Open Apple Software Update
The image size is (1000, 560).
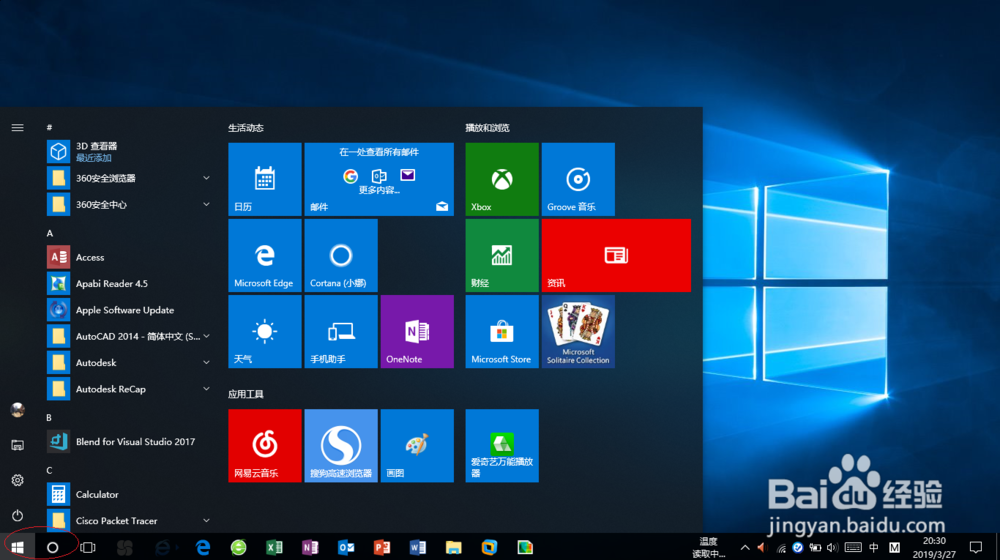(x=129, y=310)
